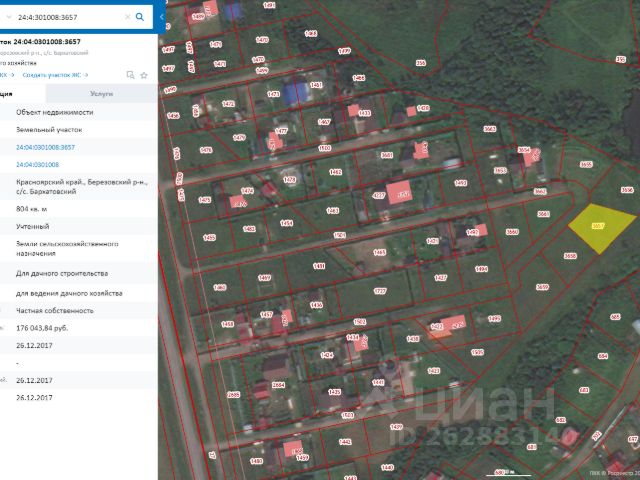Select map parcel labeled 1455
This screenshot has width=640, height=480.
(209, 238)
